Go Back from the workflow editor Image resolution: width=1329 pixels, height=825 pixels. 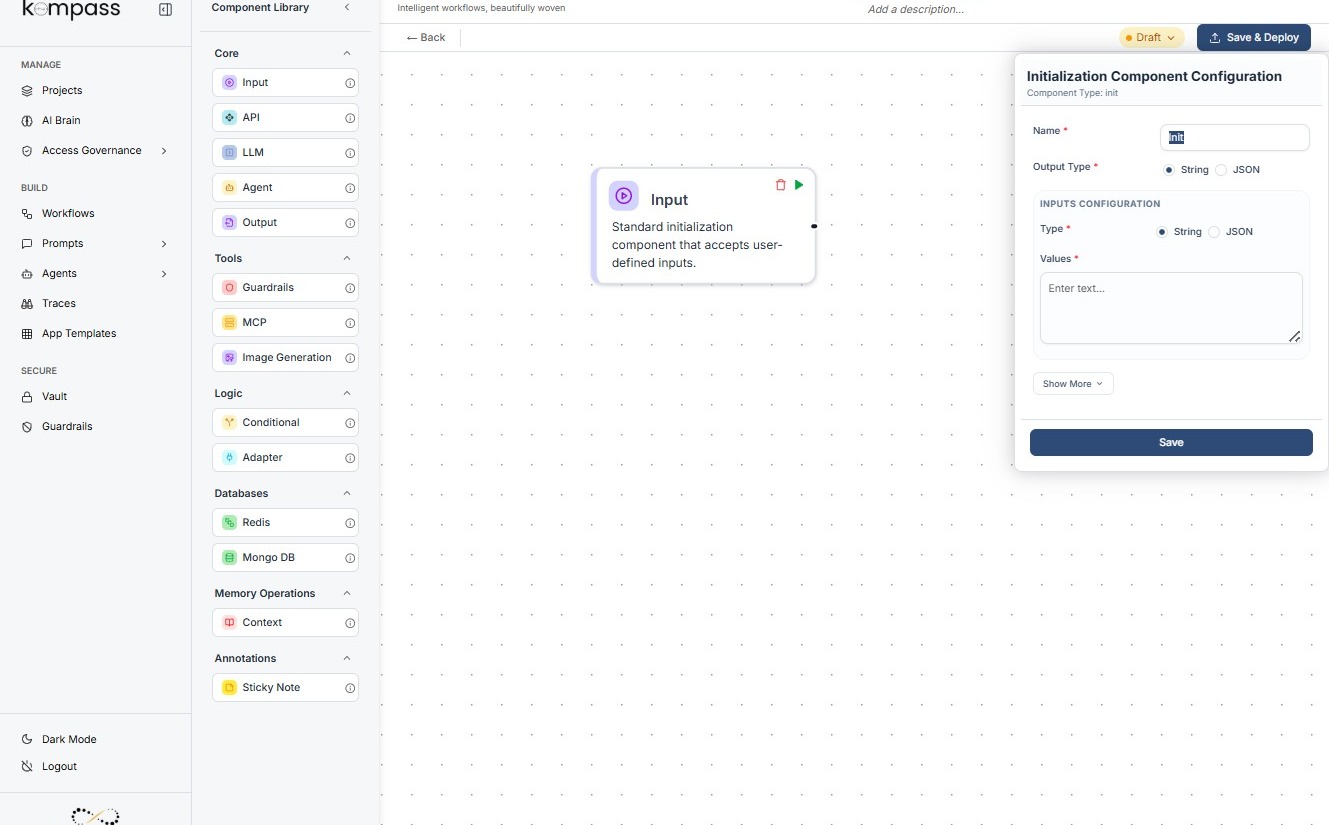(x=426, y=37)
